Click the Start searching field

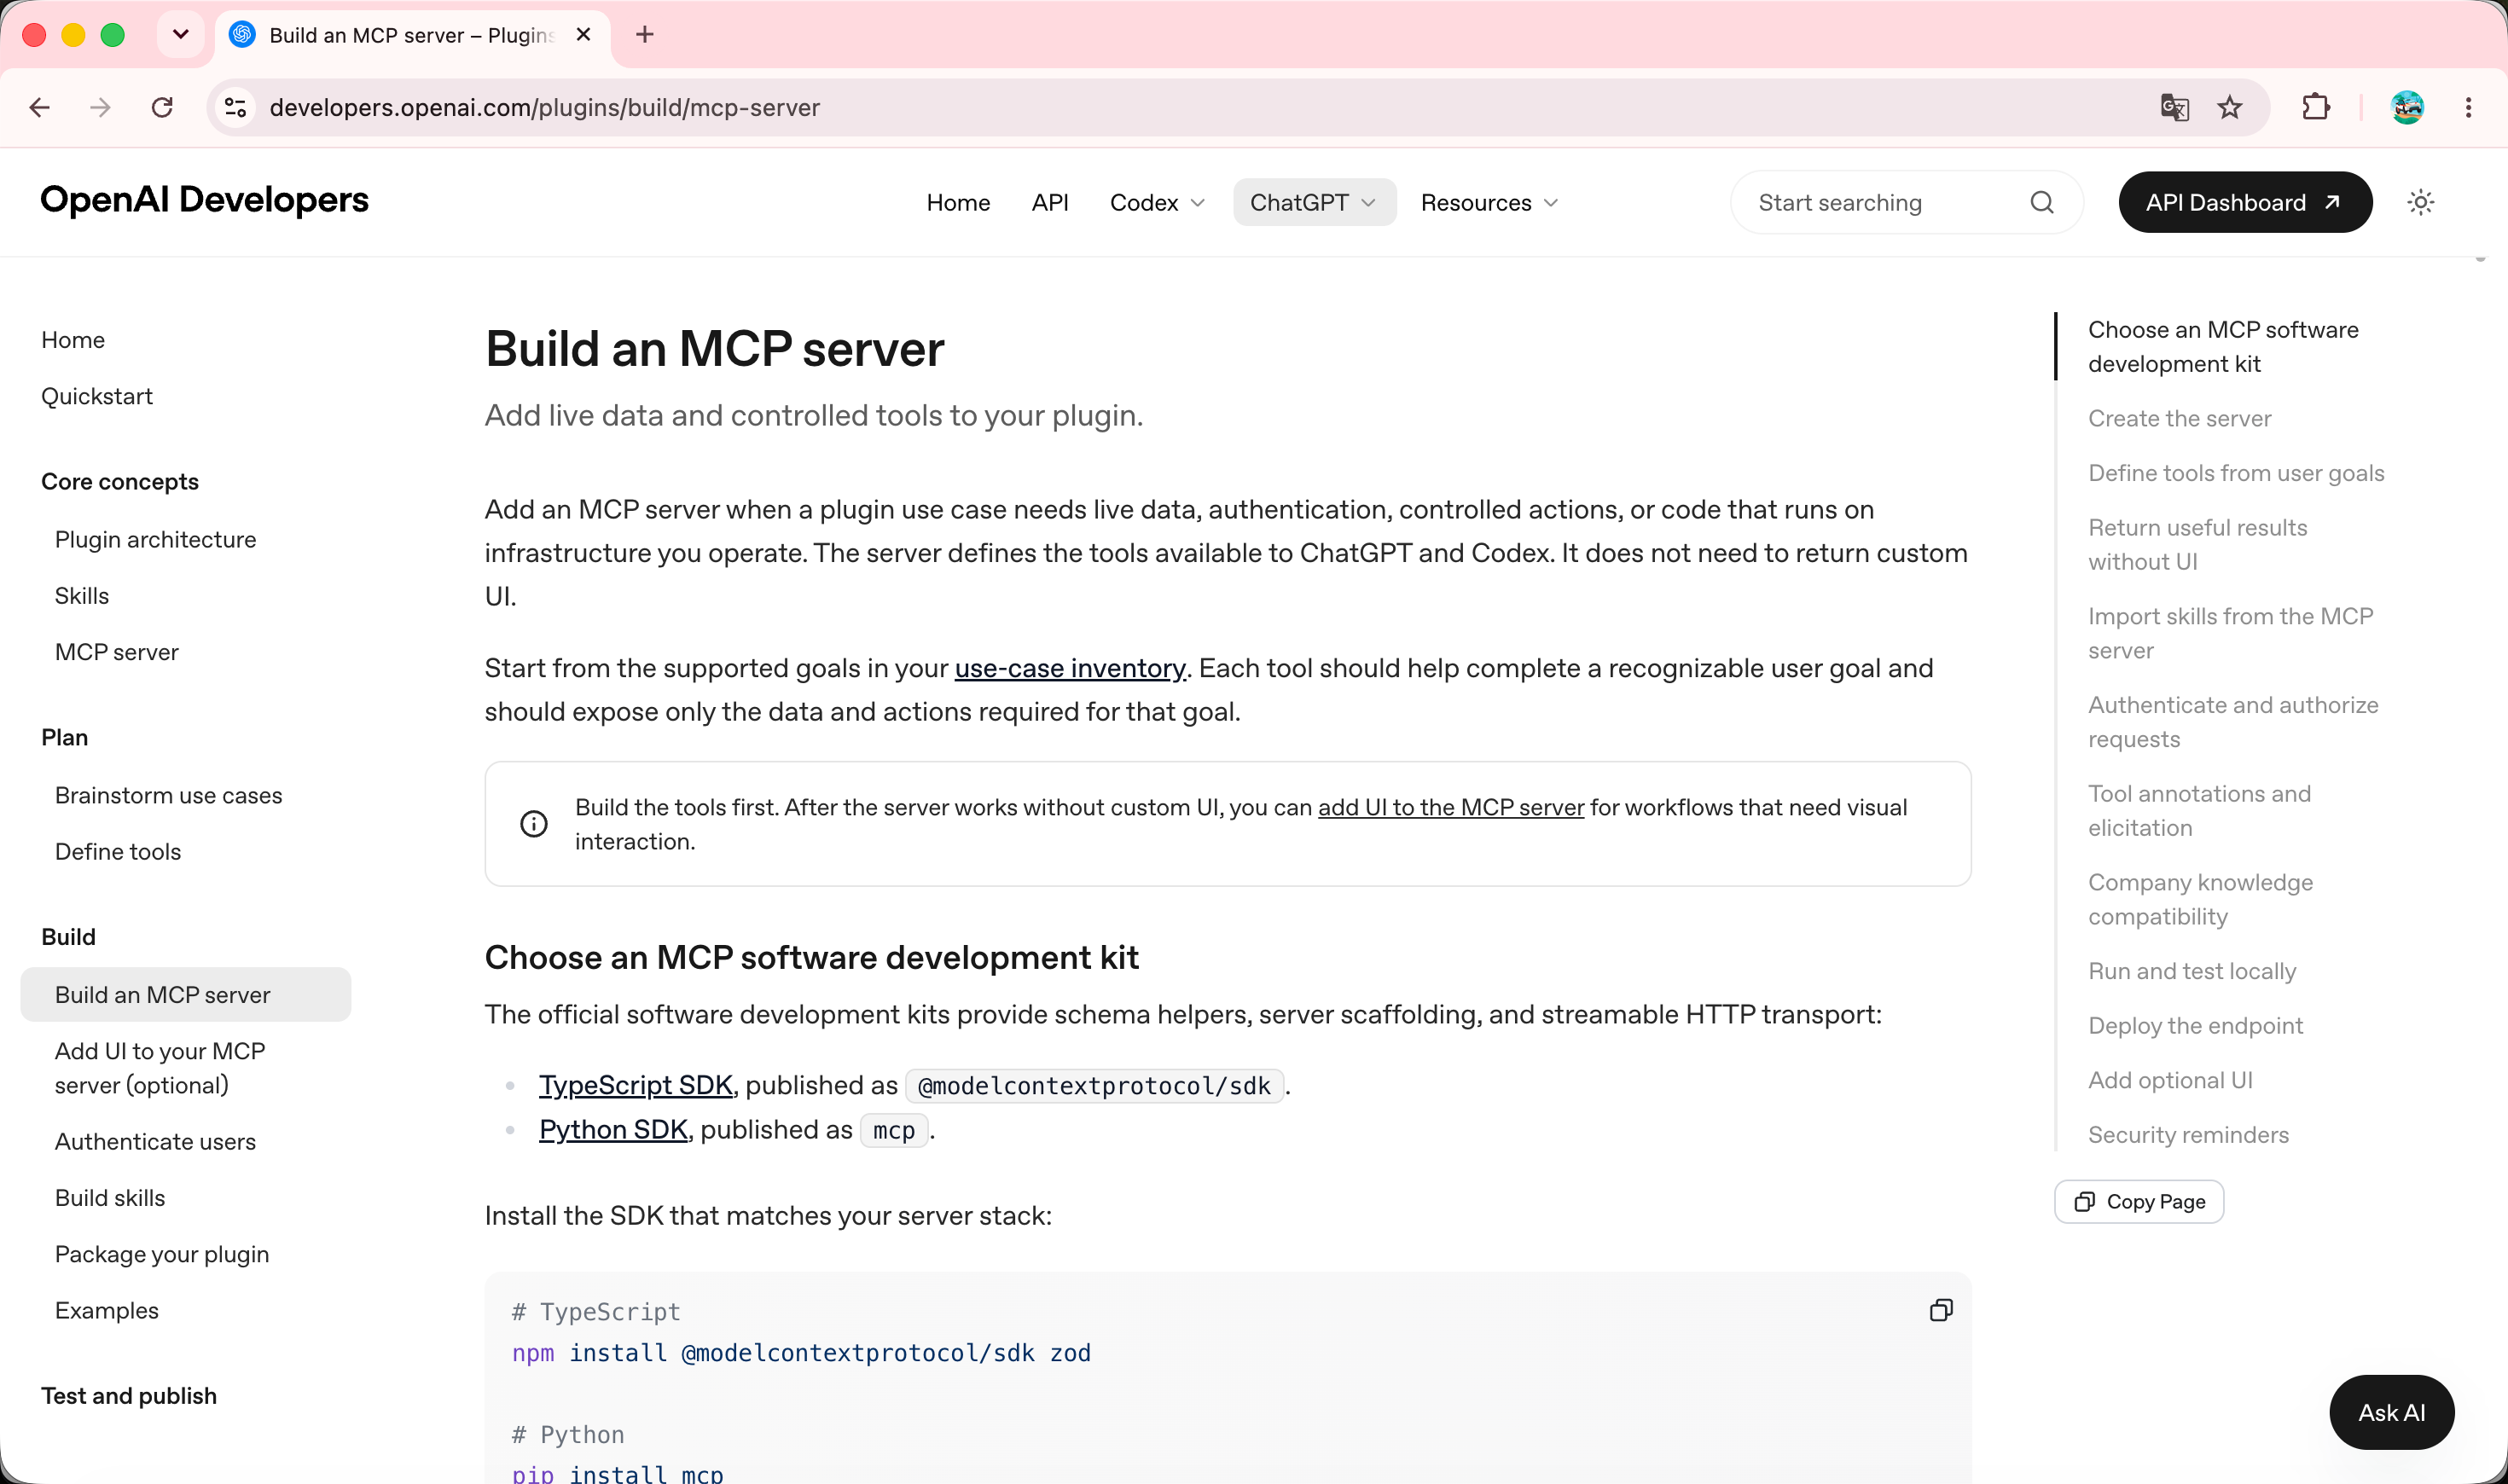pyautogui.click(x=1906, y=203)
